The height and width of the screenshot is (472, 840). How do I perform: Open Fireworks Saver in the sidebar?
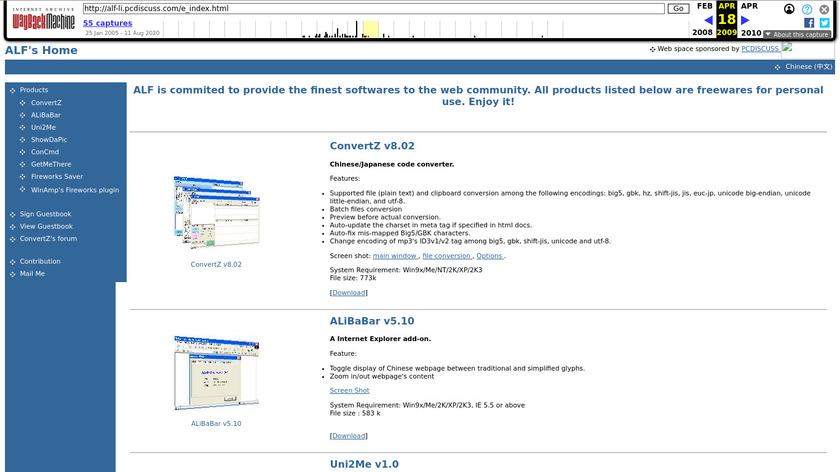[x=57, y=177]
